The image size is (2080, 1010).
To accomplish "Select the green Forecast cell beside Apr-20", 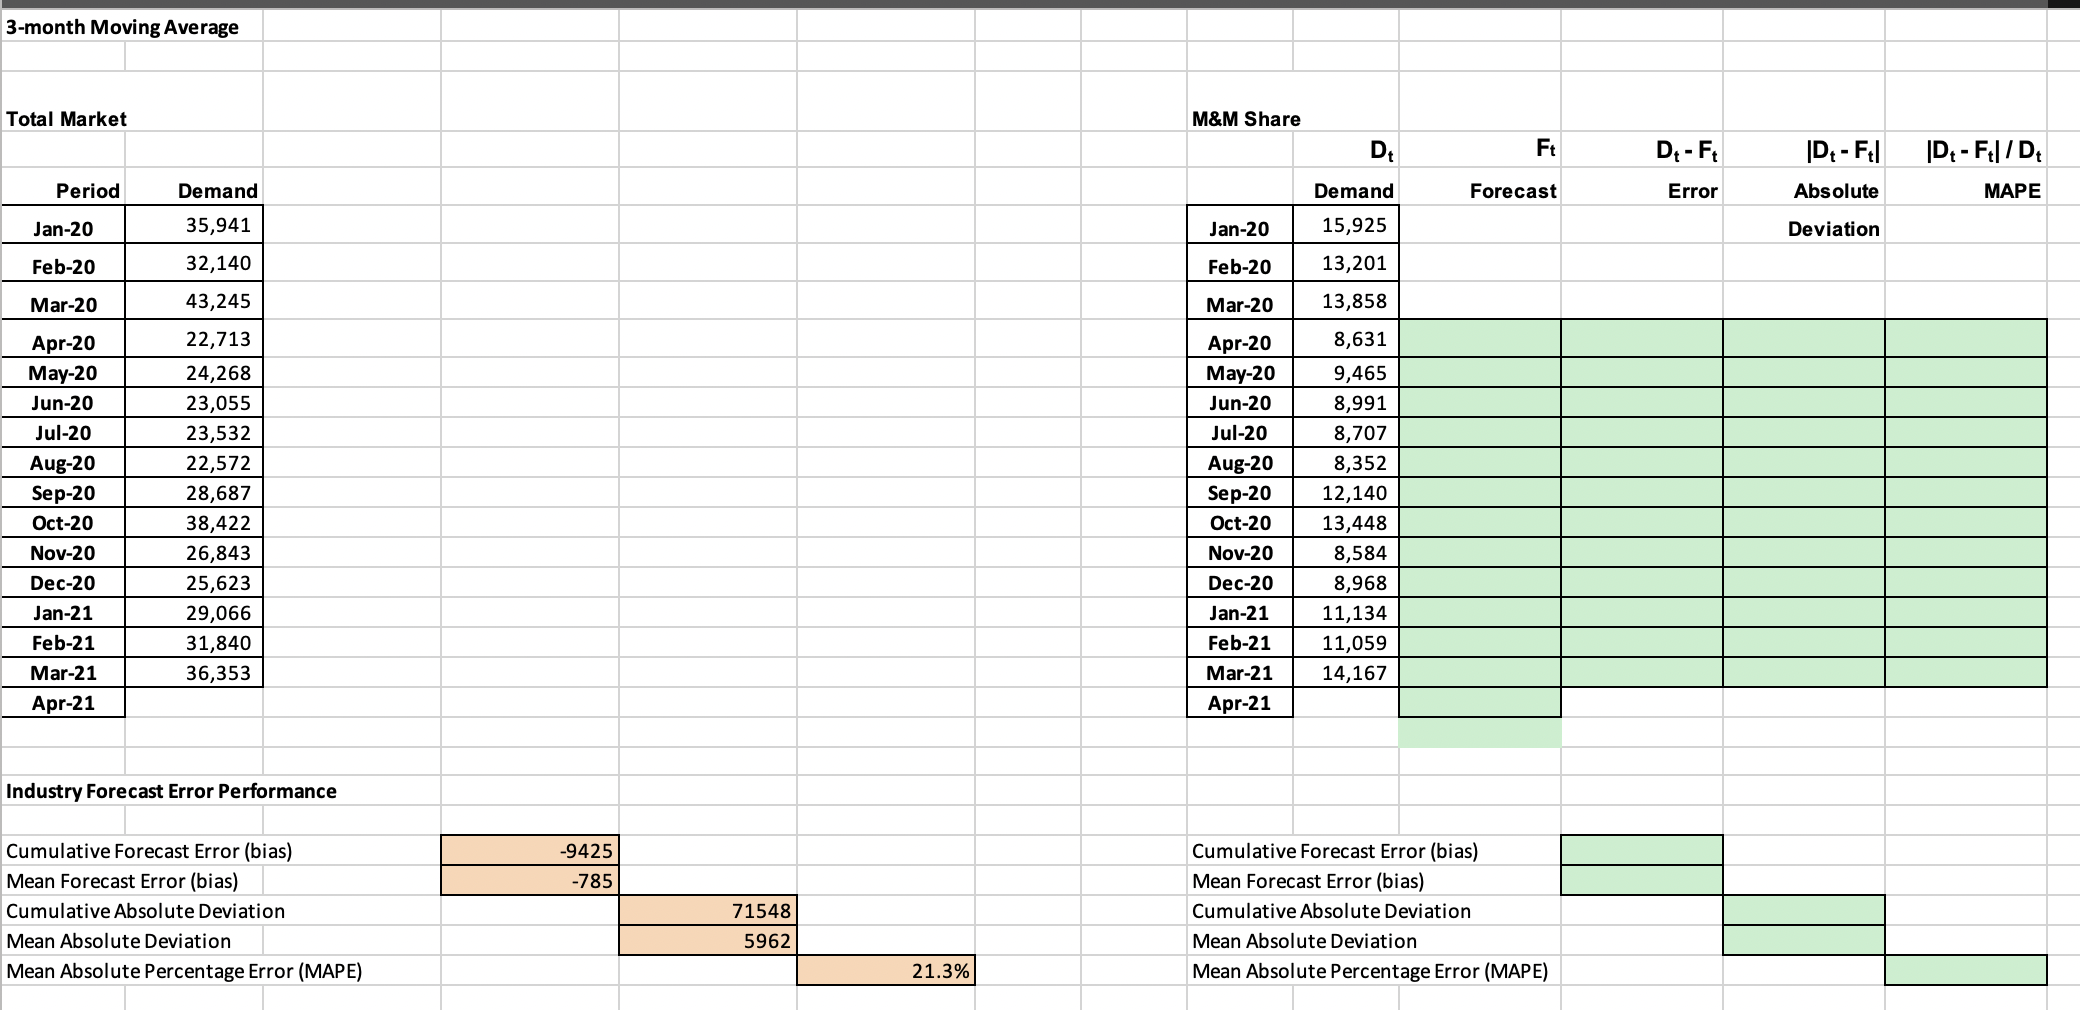I will click(1480, 339).
